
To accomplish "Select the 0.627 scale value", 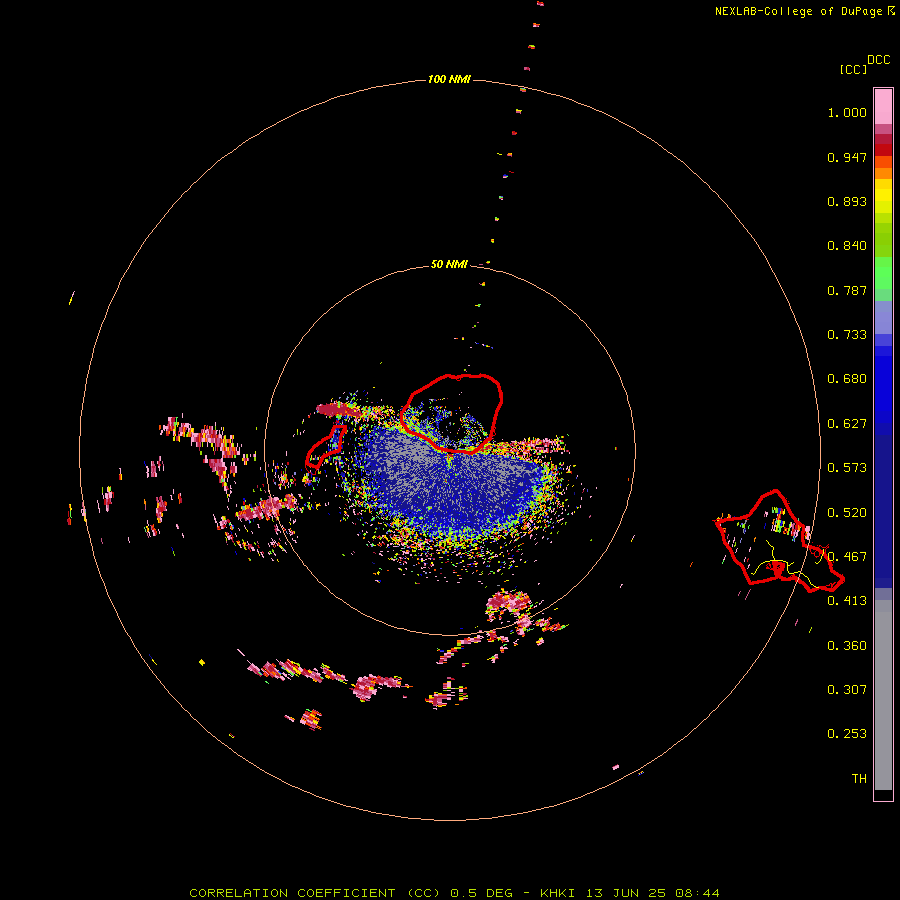I will (x=847, y=424).
